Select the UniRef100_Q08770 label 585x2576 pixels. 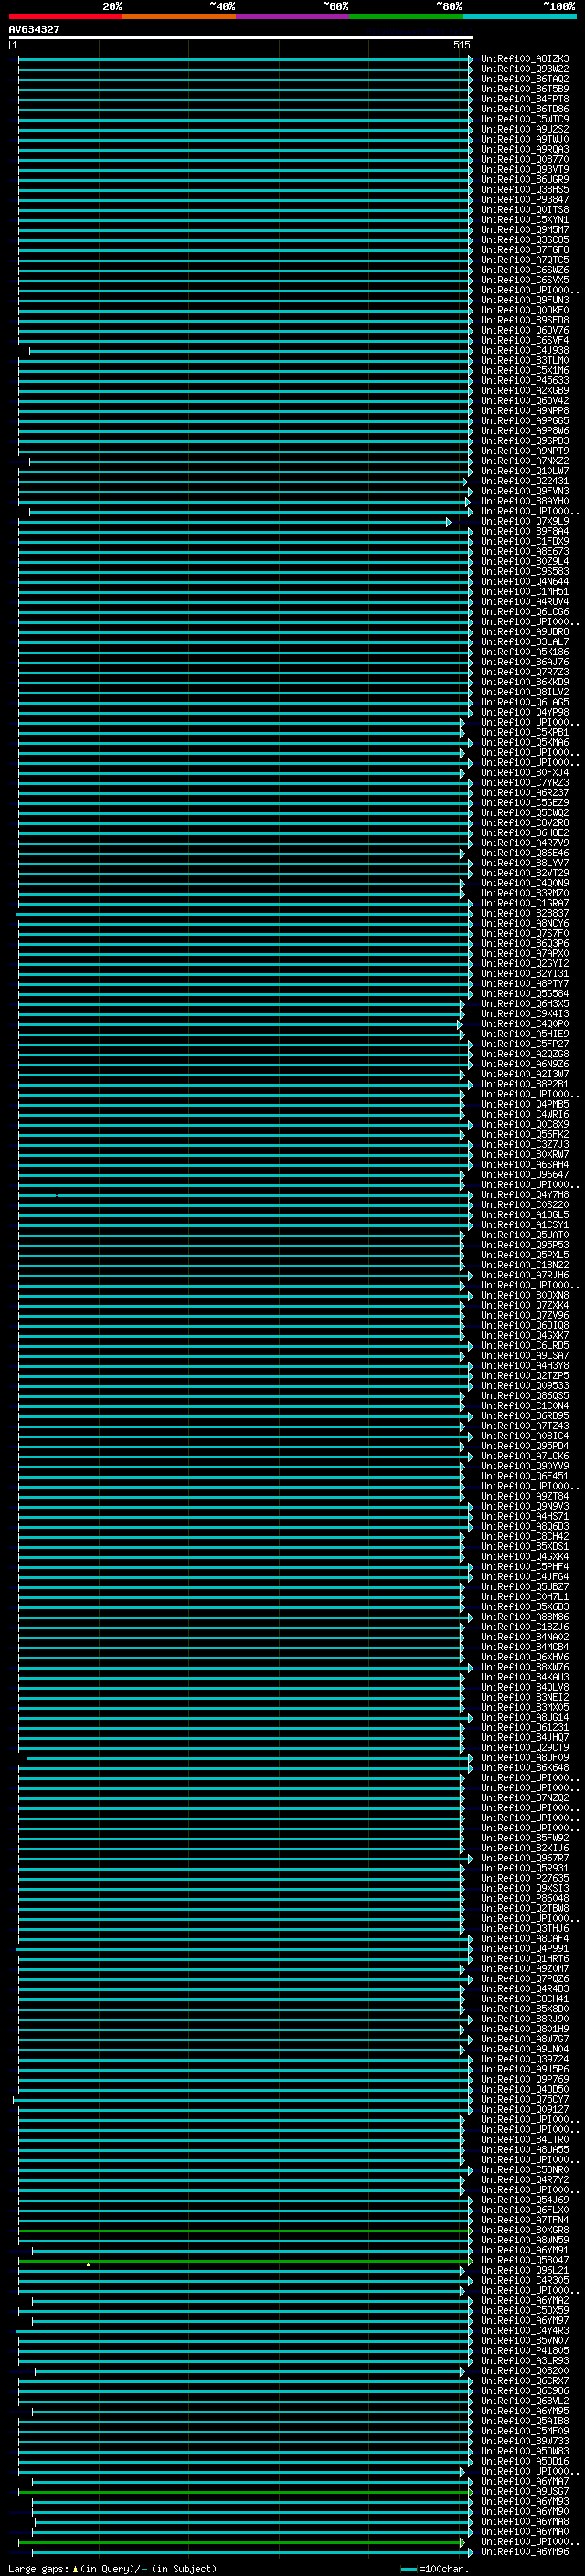(525, 160)
